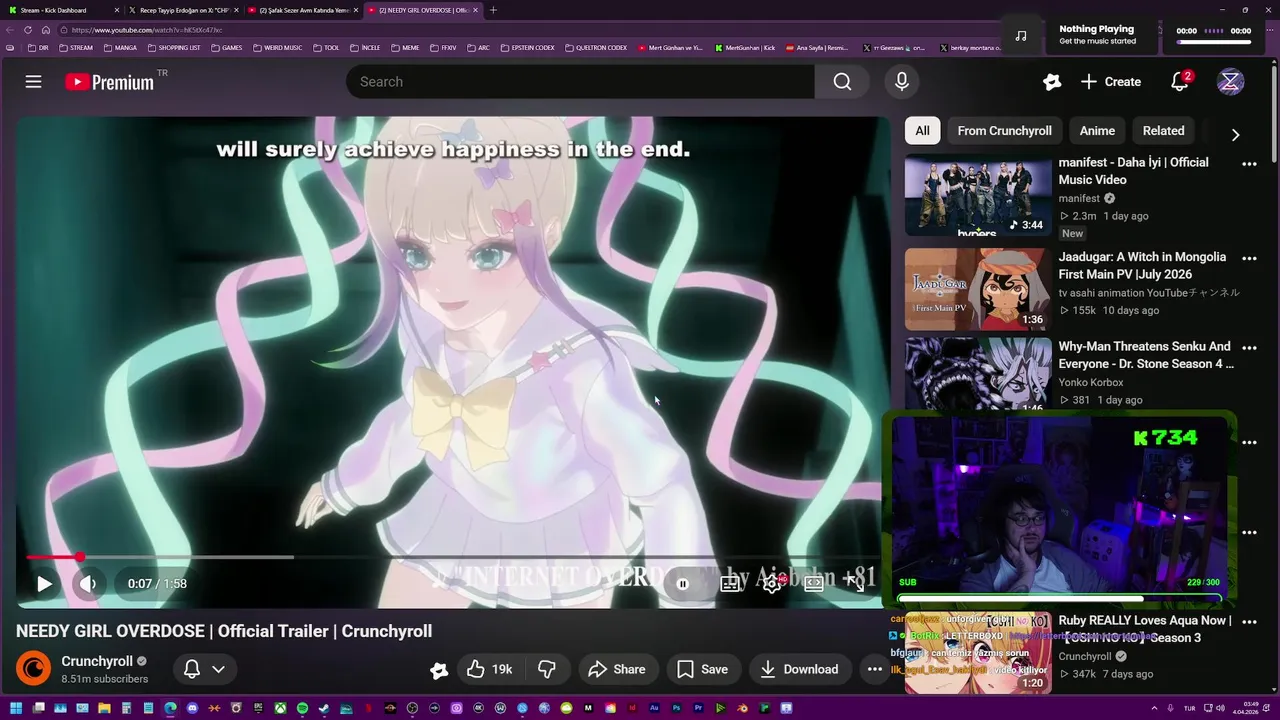The height and width of the screenshot is (720, 1280).
Task: Click the sparkle Ask icon beside like
Action: [438, 670]
